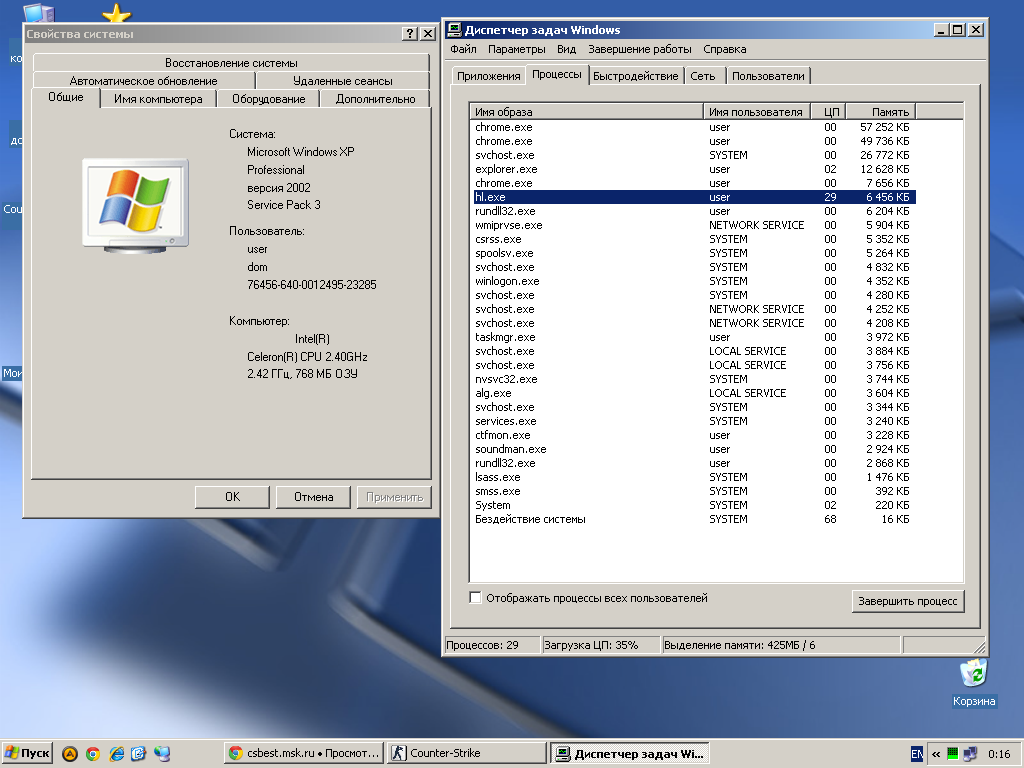Select the hl.exe process row
Screen dimensions: 1024x768
694,197
